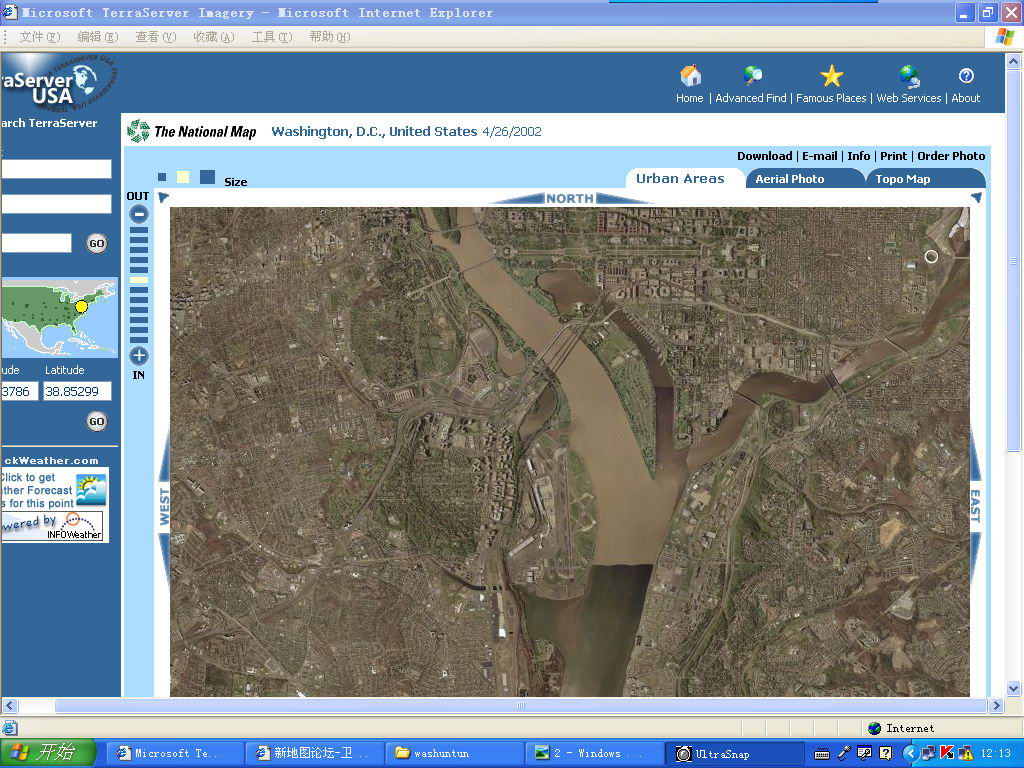Click the Web Services globe icon
The height and width of the screenshot is (768, 1024).
(909, 77)
